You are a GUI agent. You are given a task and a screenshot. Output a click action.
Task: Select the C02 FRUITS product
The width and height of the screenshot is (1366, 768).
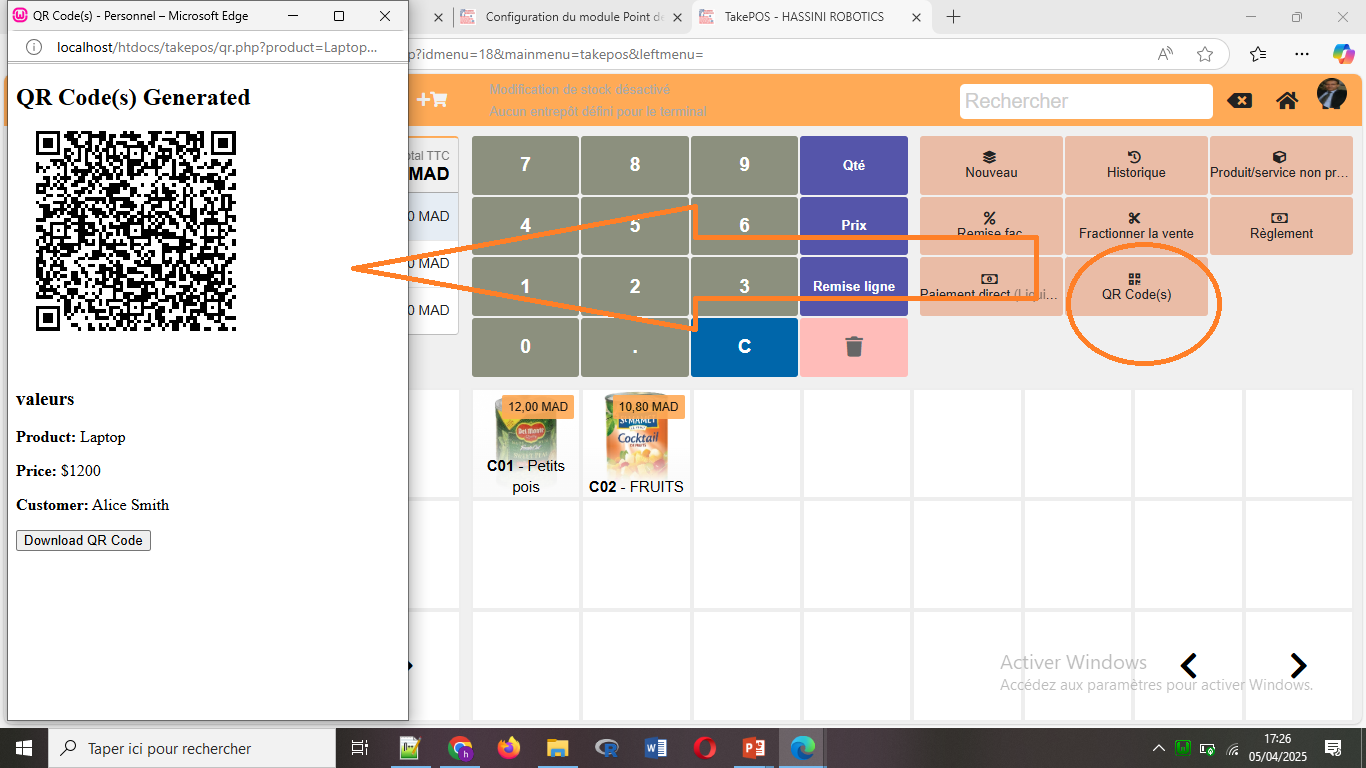click(x=636, y=443)
